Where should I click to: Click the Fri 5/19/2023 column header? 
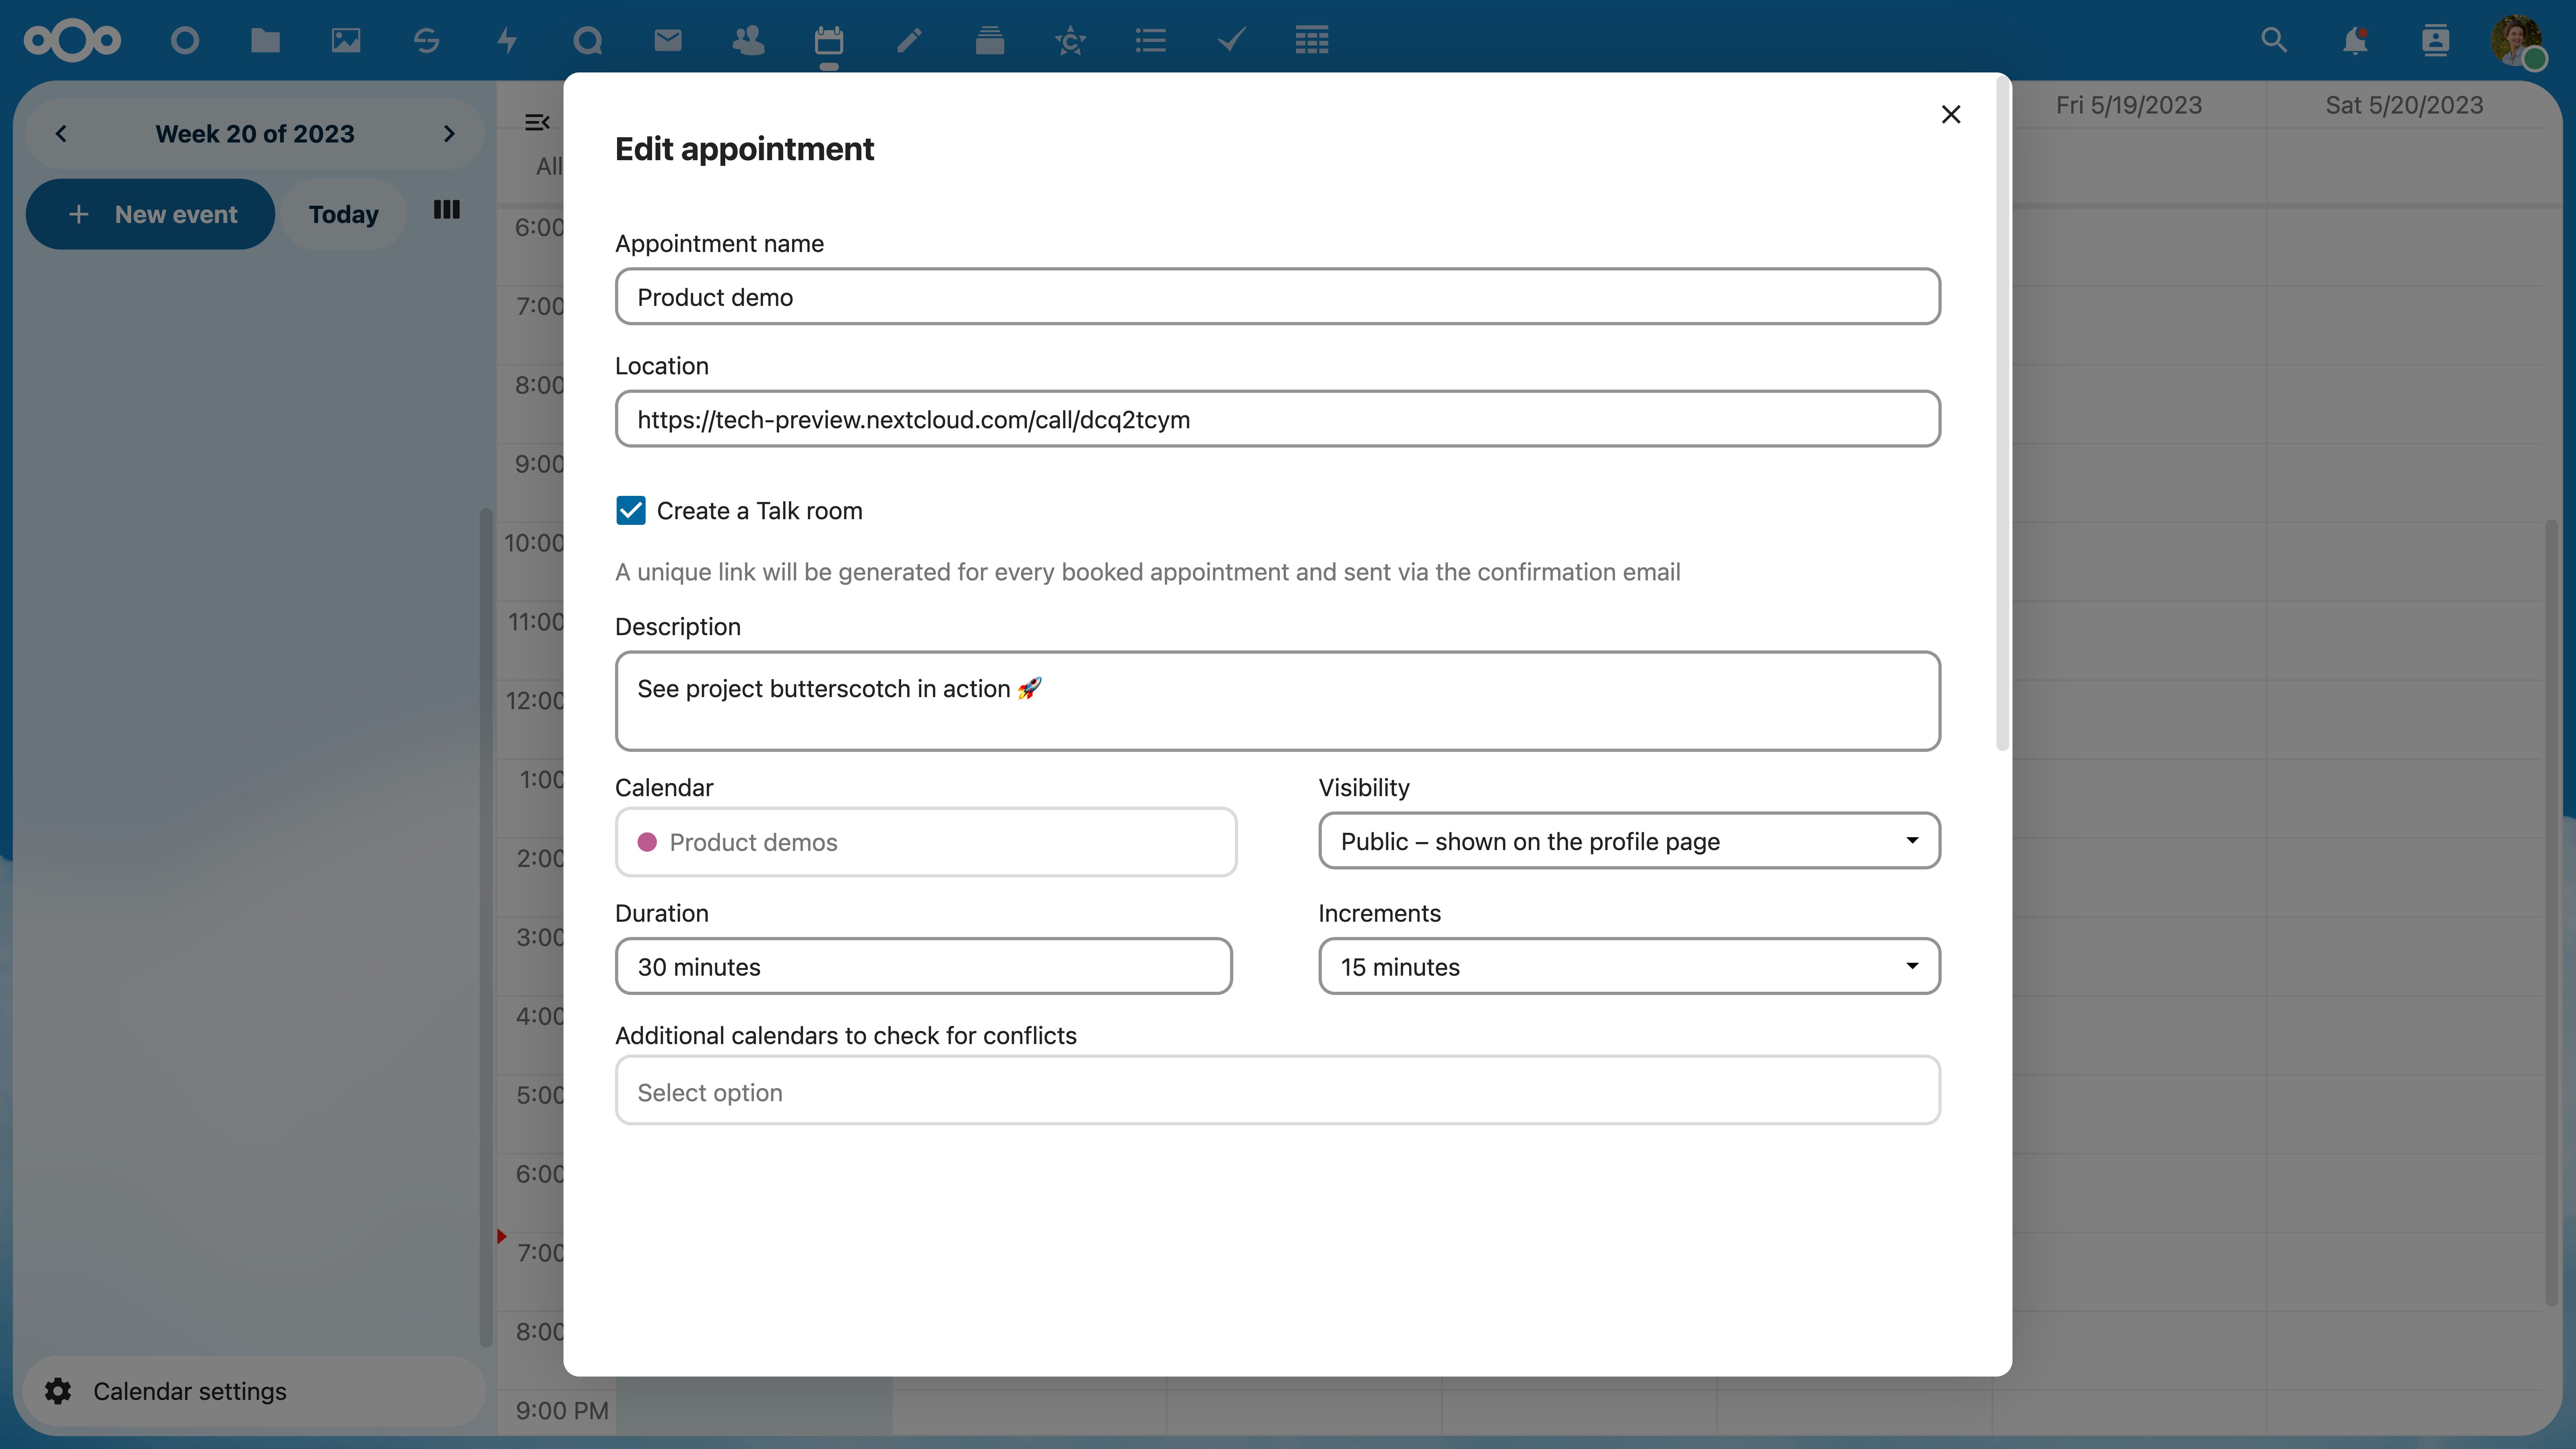[2129, 105]
